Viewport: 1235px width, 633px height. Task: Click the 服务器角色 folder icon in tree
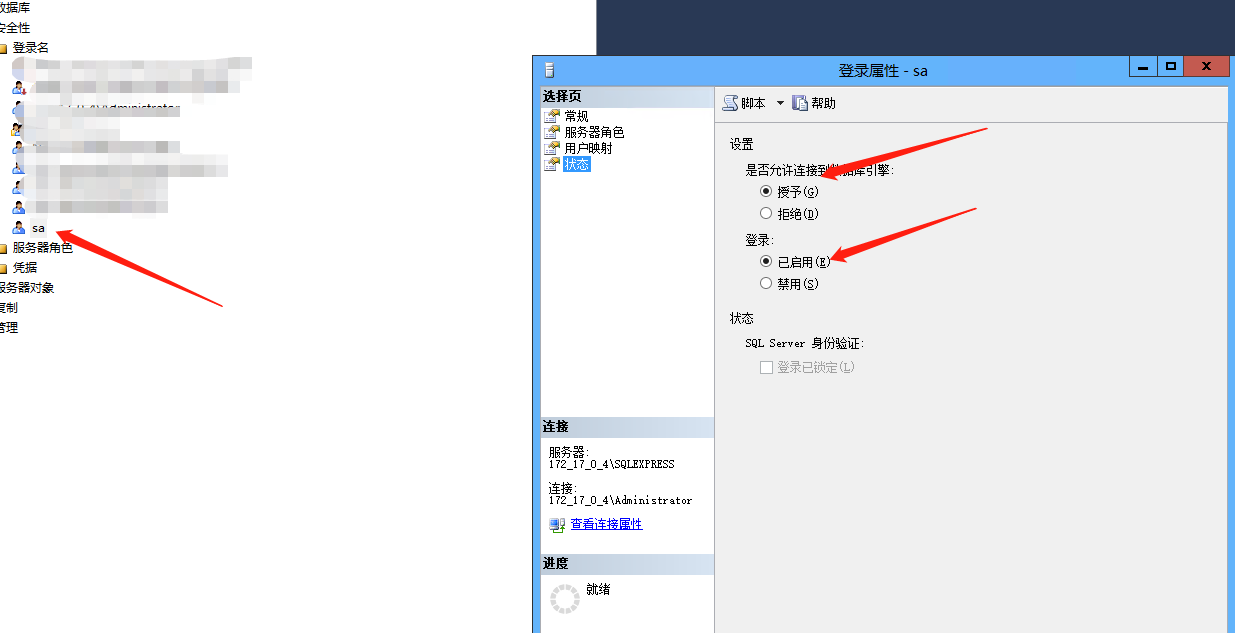[3, 248]
